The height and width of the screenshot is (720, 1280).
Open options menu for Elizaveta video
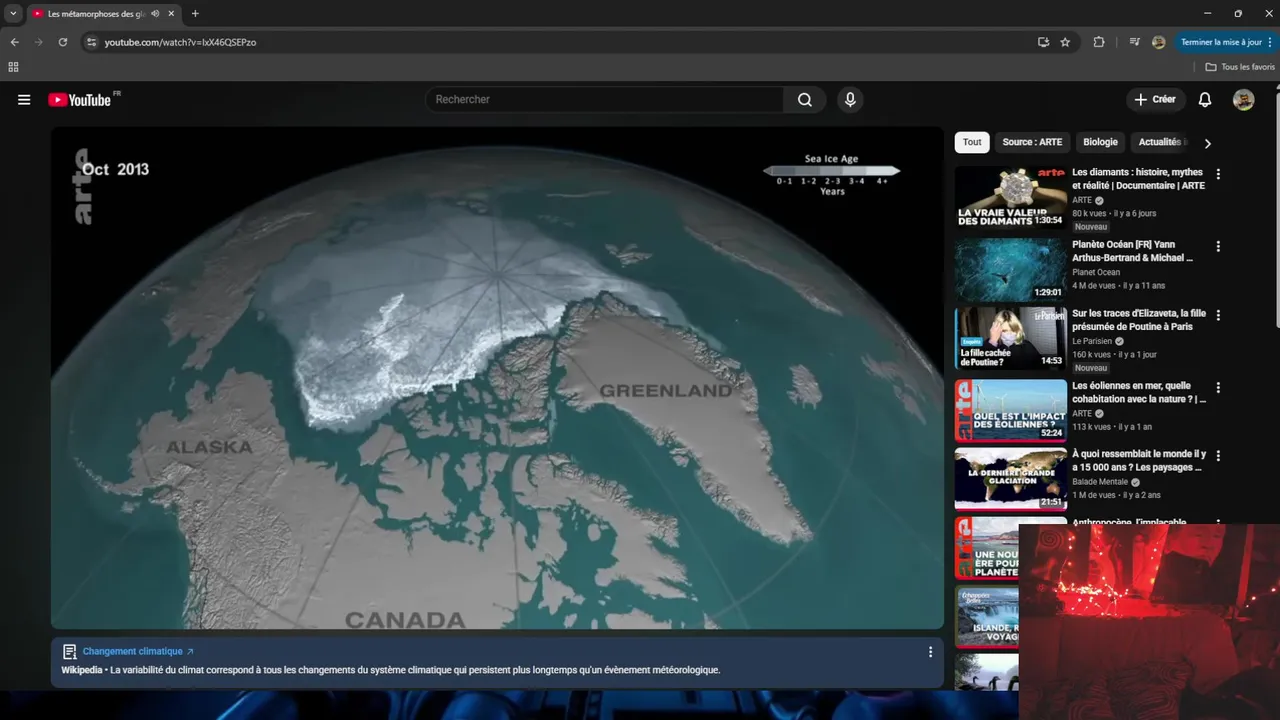[1218, 315]
